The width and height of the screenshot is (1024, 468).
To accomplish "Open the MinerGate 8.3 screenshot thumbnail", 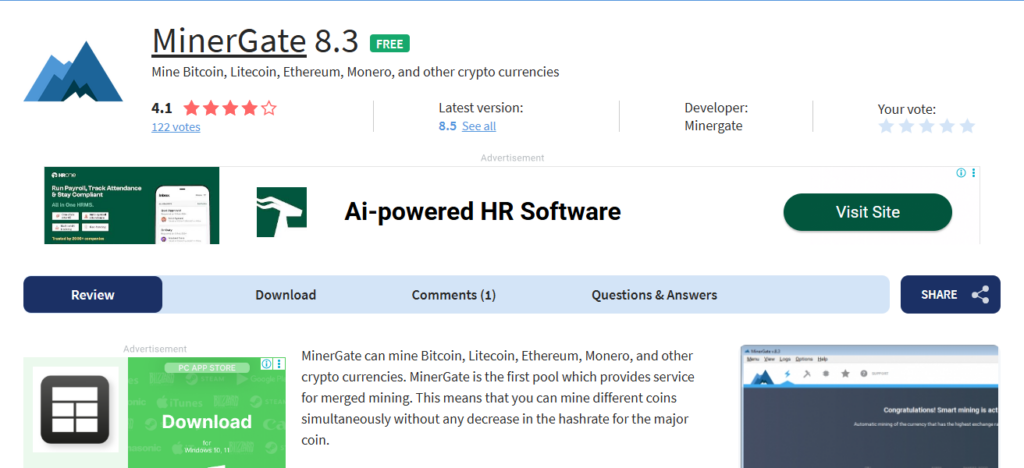I will tap(869, 406).
